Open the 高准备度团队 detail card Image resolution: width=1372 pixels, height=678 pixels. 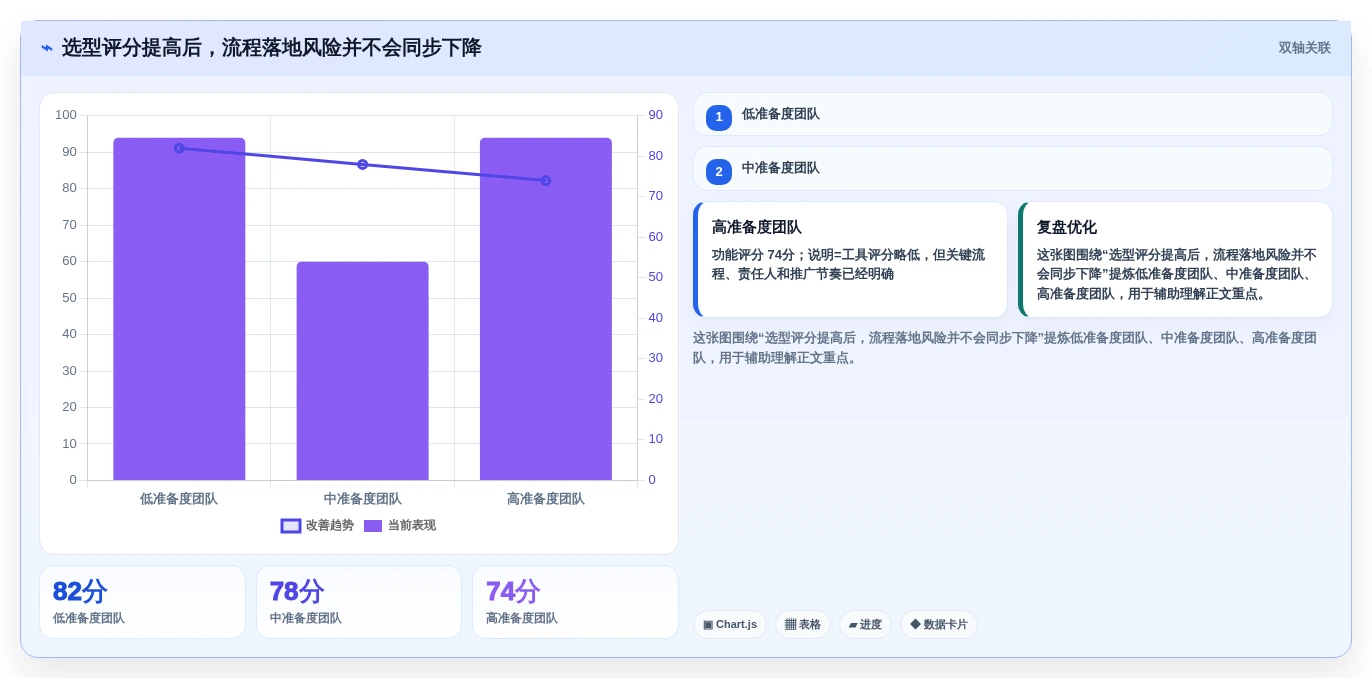[x=850, y=259]
